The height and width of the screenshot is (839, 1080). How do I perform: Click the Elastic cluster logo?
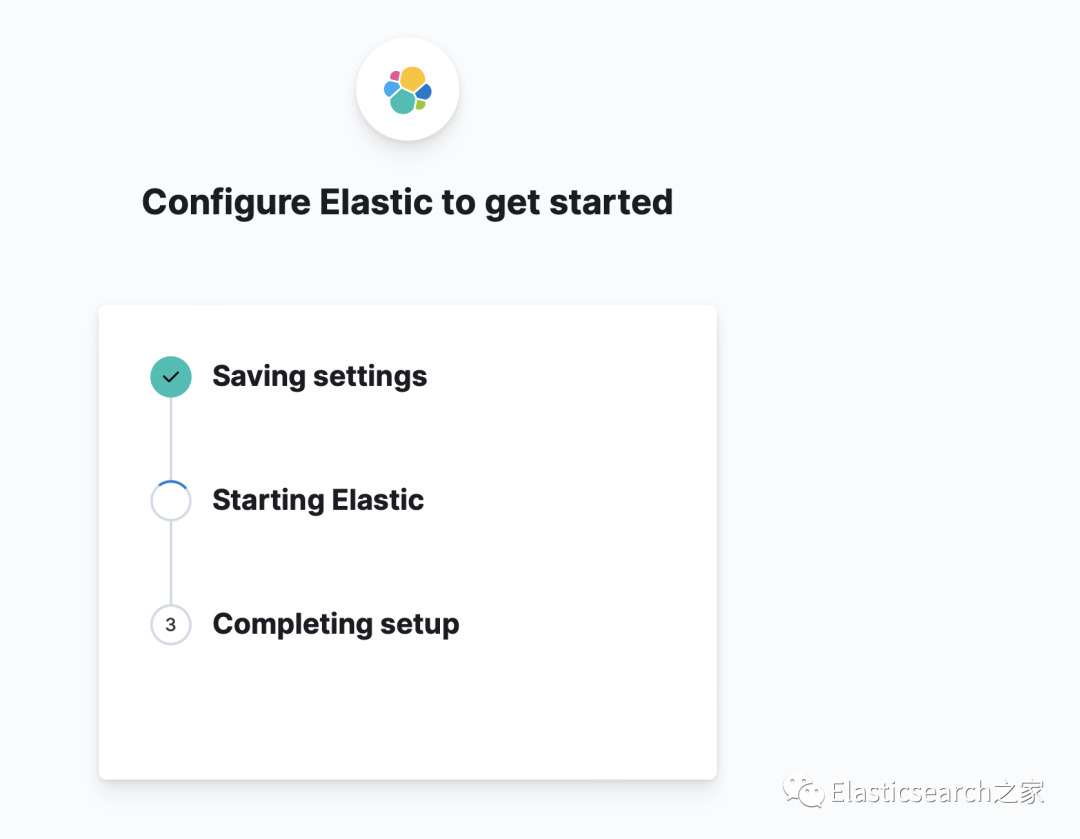407,90
